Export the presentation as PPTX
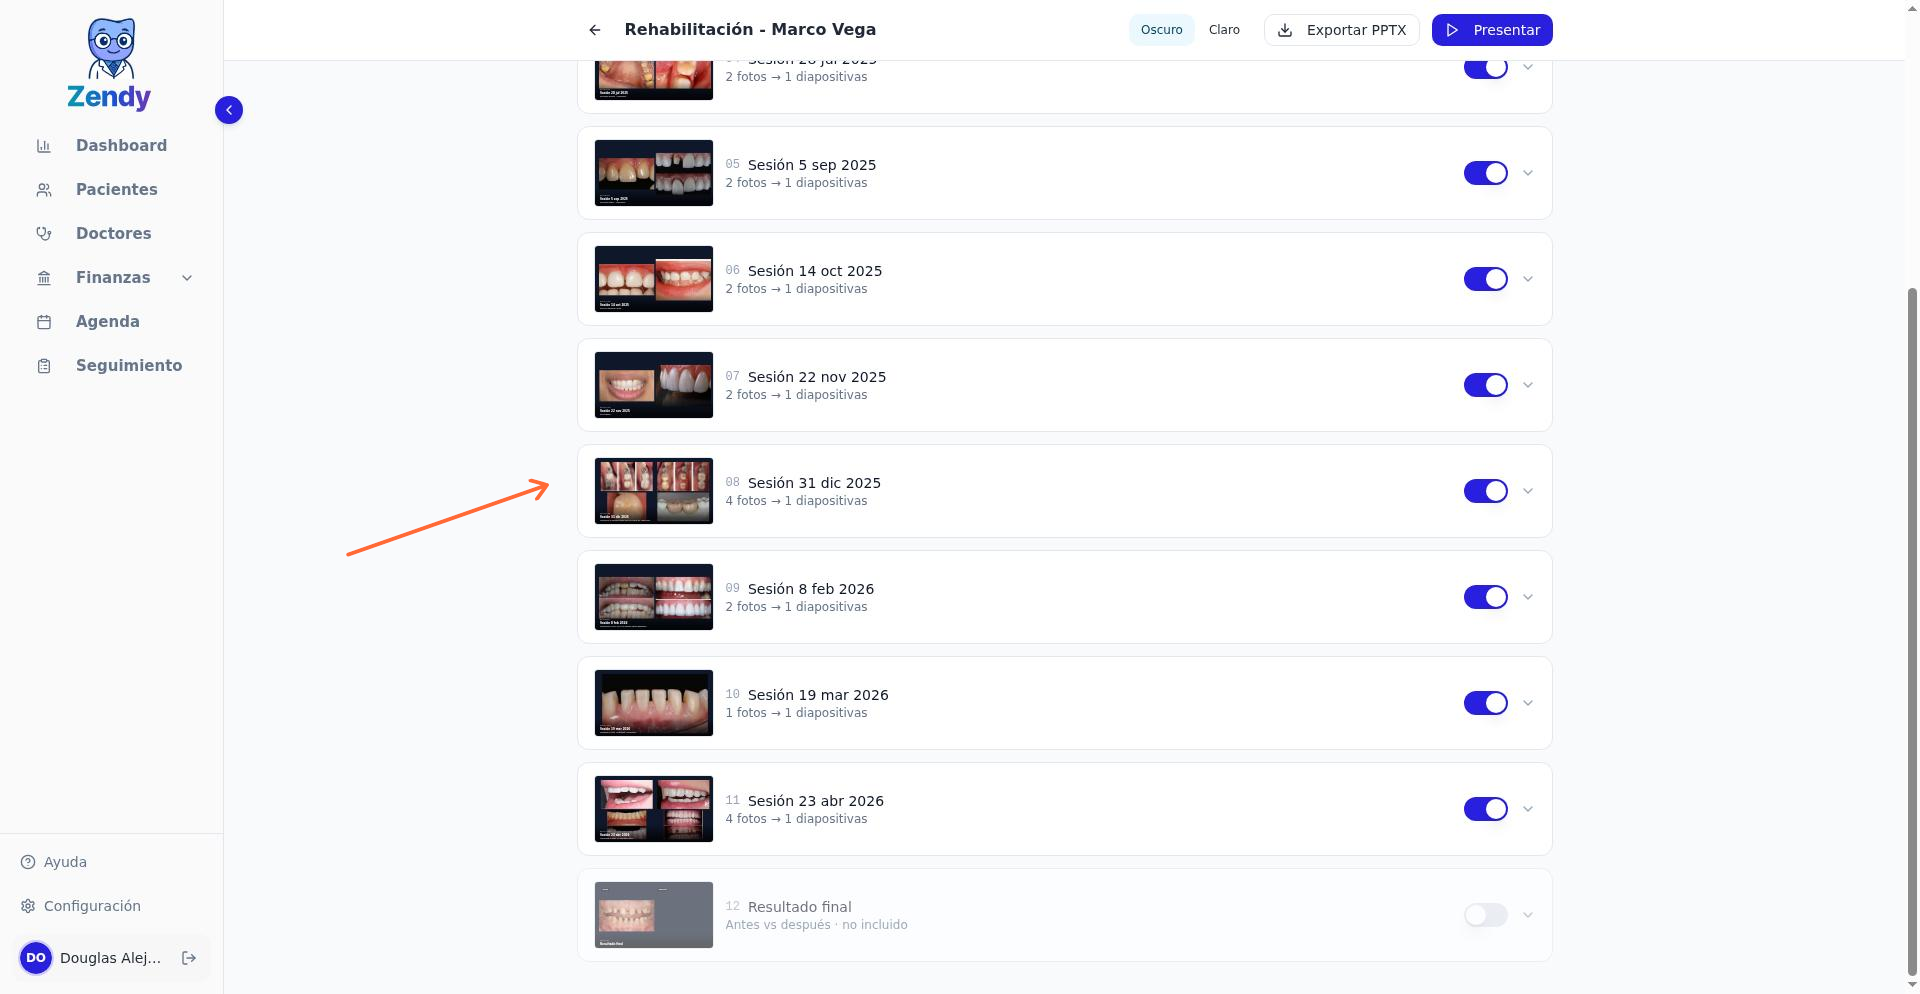This screenshot has height=994, width=1920. (1341, 30)
